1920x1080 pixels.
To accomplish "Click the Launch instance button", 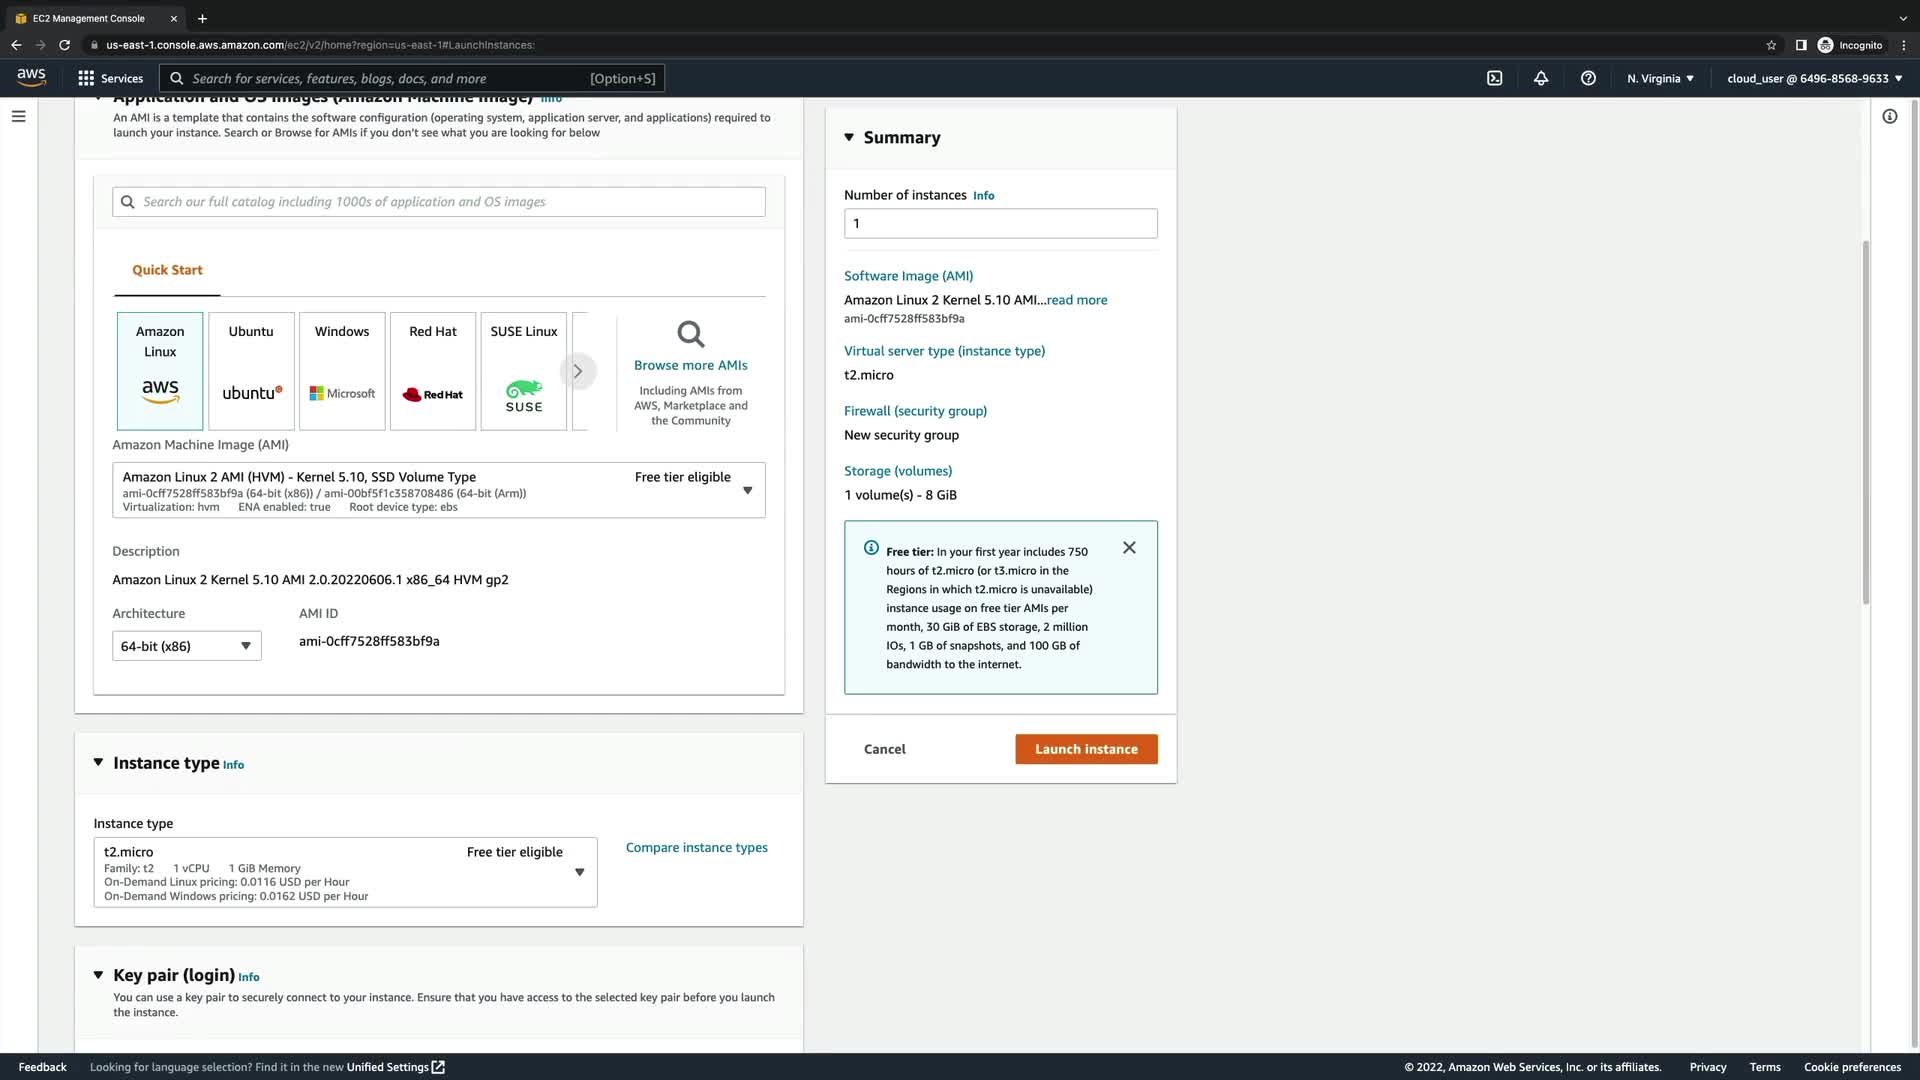I will pyautogui.click(x=1086, y=749).
